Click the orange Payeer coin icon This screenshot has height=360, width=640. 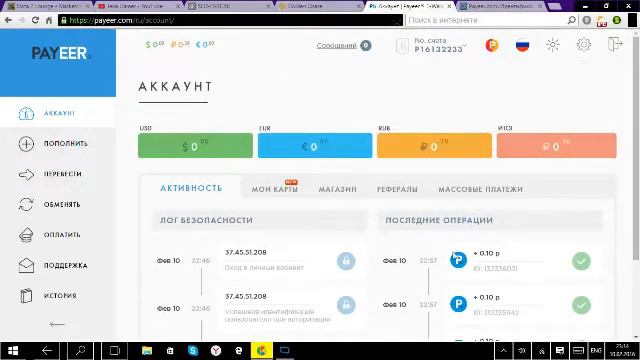coord(492,45)
